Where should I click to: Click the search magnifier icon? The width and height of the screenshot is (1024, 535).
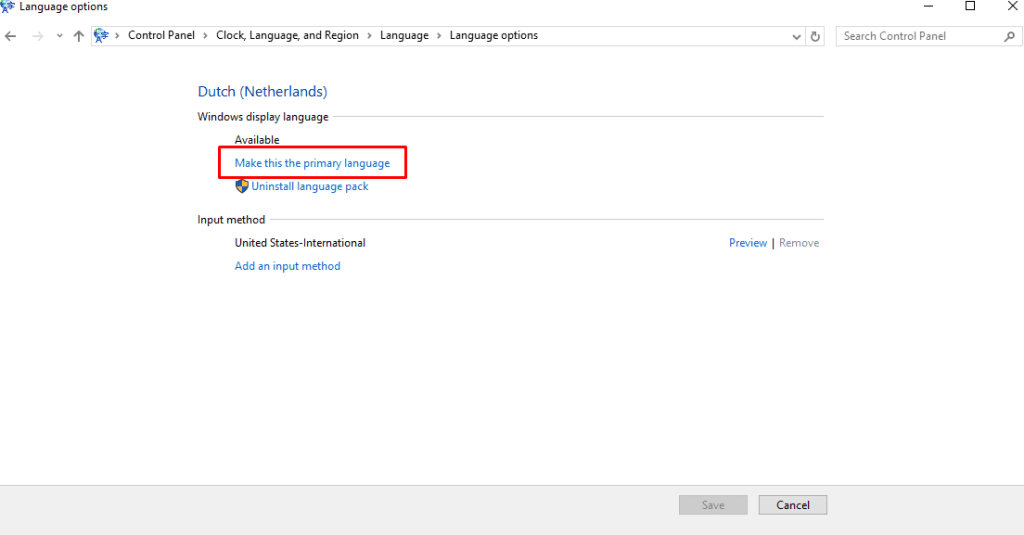click(1010, 37)
